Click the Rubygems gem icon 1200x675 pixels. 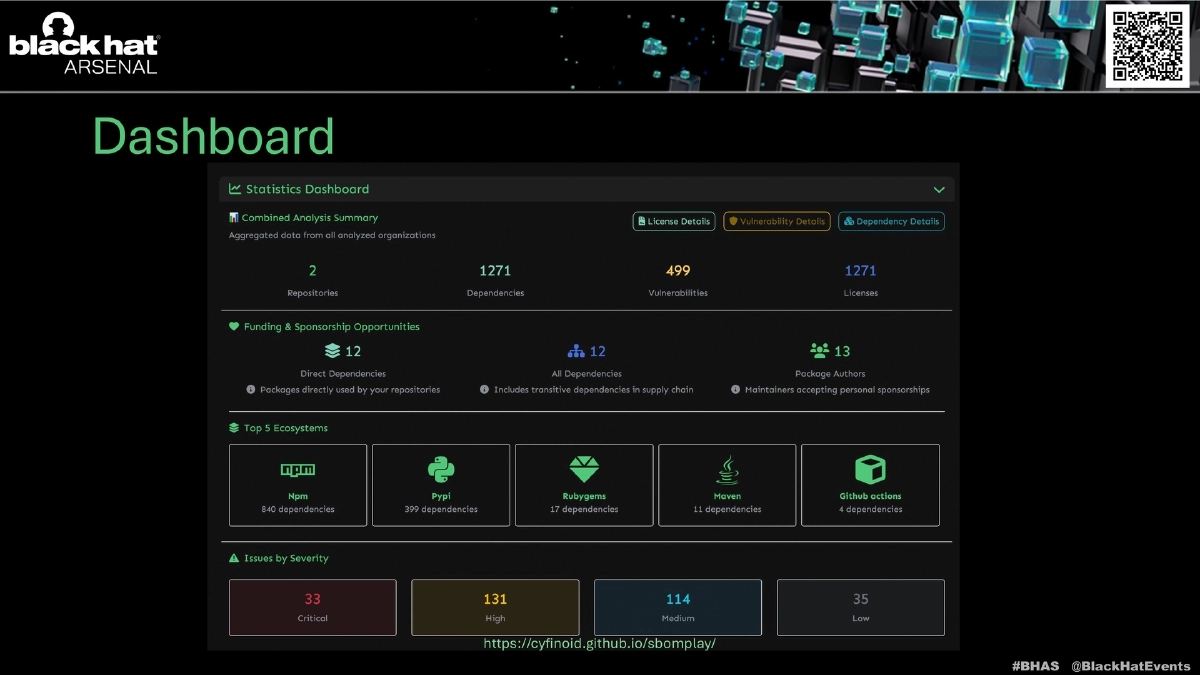(584, 469)
